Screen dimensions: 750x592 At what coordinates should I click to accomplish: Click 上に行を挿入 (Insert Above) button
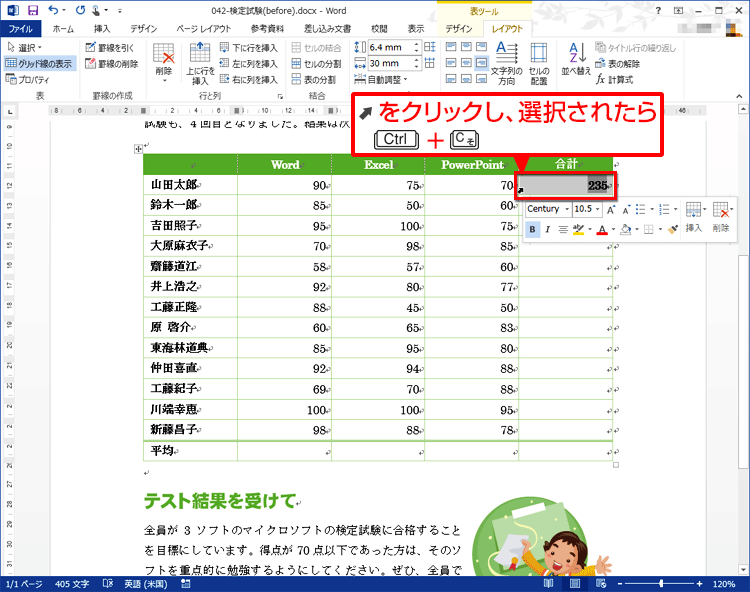click(200, 64)
